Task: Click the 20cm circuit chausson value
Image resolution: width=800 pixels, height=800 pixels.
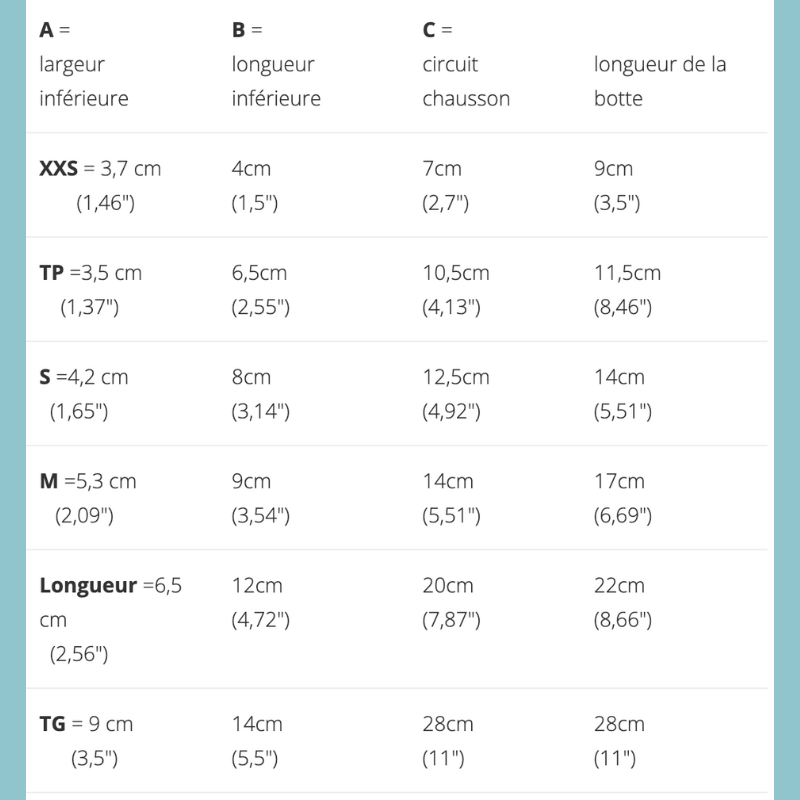Action: pyautogui.click(x=448, y=585)
